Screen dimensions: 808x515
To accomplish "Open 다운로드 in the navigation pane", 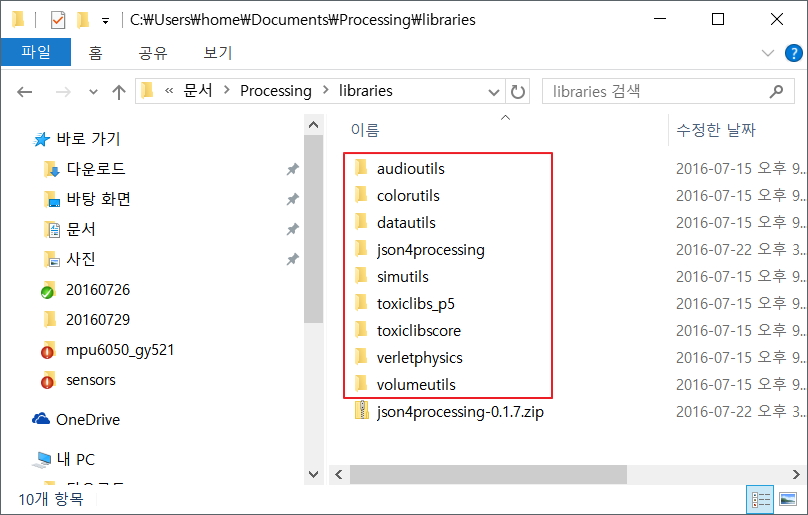I will (96, 169).
